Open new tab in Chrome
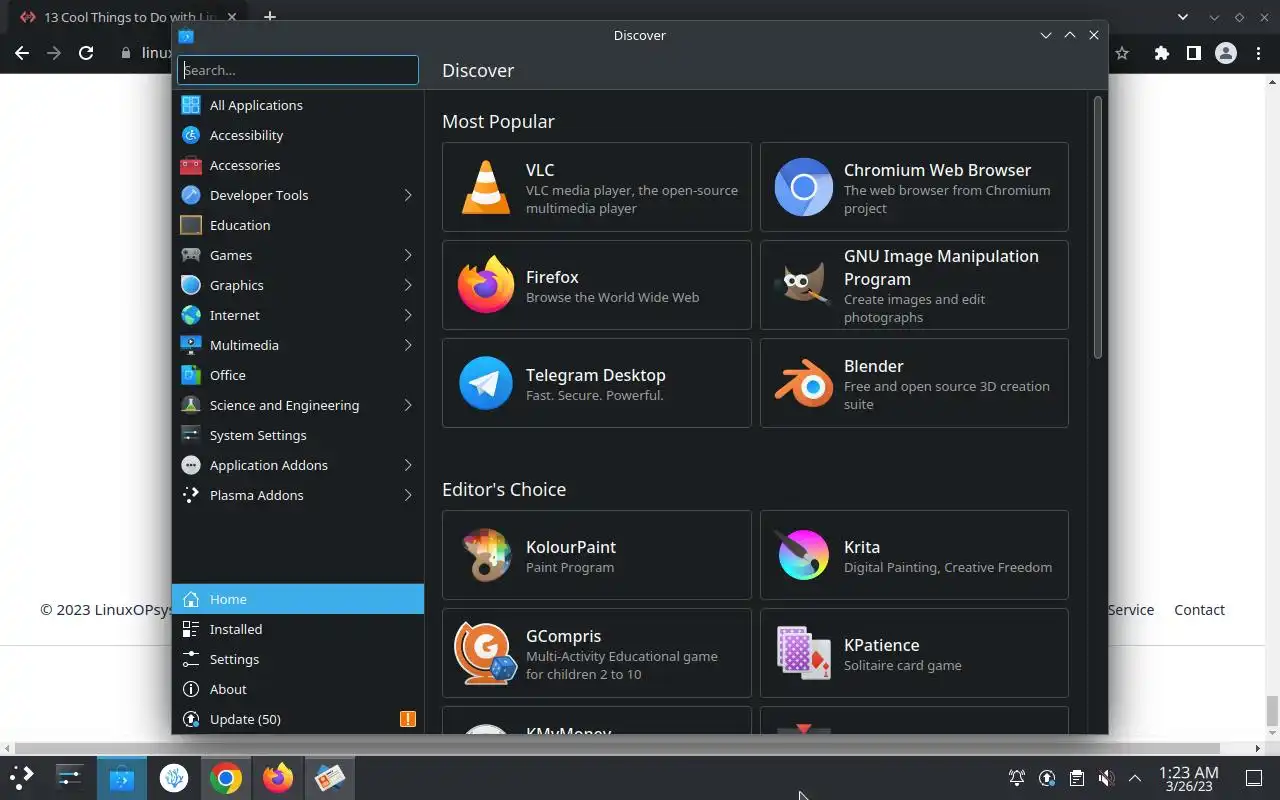1280x800 pixels. click(x=270, y=17)
